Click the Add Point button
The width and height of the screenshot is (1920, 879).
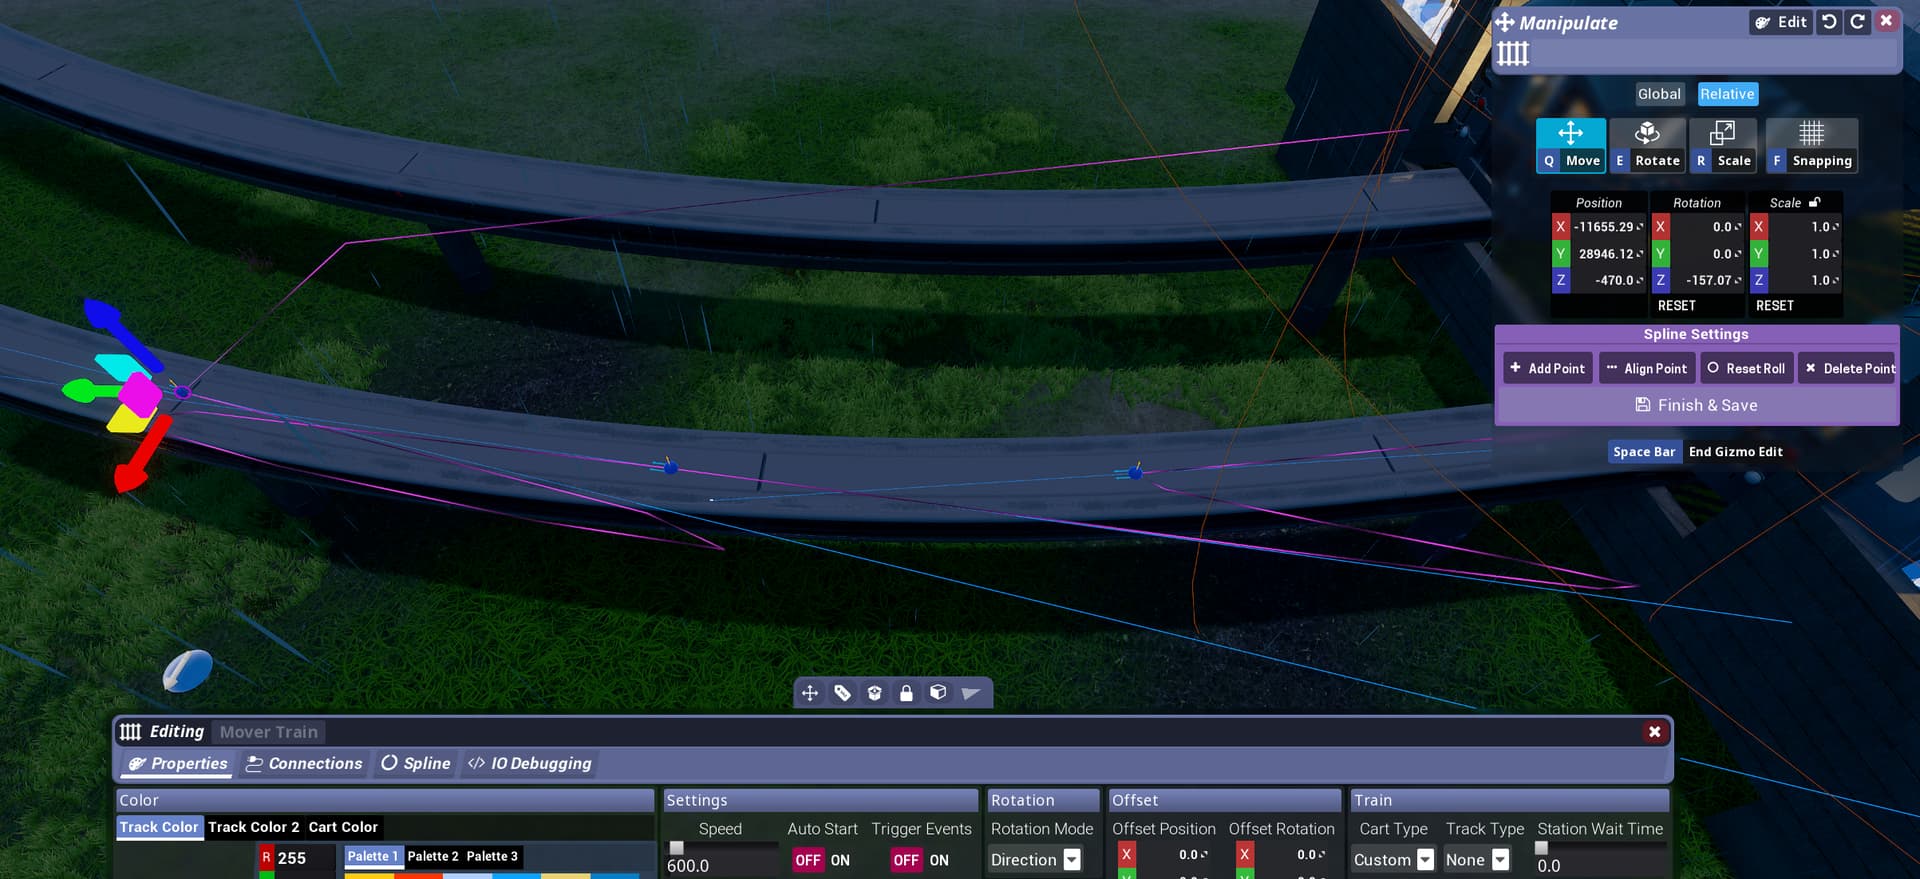point(1547,368)
